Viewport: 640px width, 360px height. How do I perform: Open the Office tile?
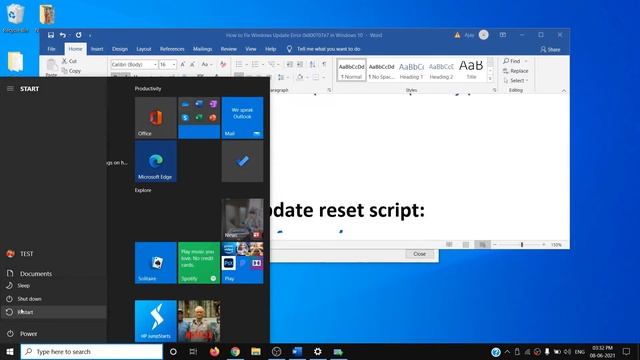[x=156, y=118]
